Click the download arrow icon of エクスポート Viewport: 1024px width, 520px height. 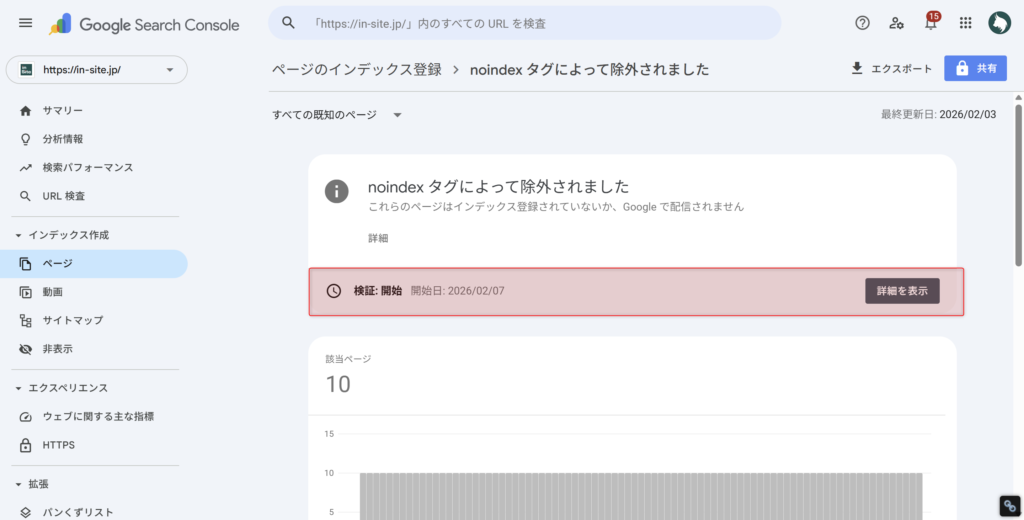click(x=857, y=68)
